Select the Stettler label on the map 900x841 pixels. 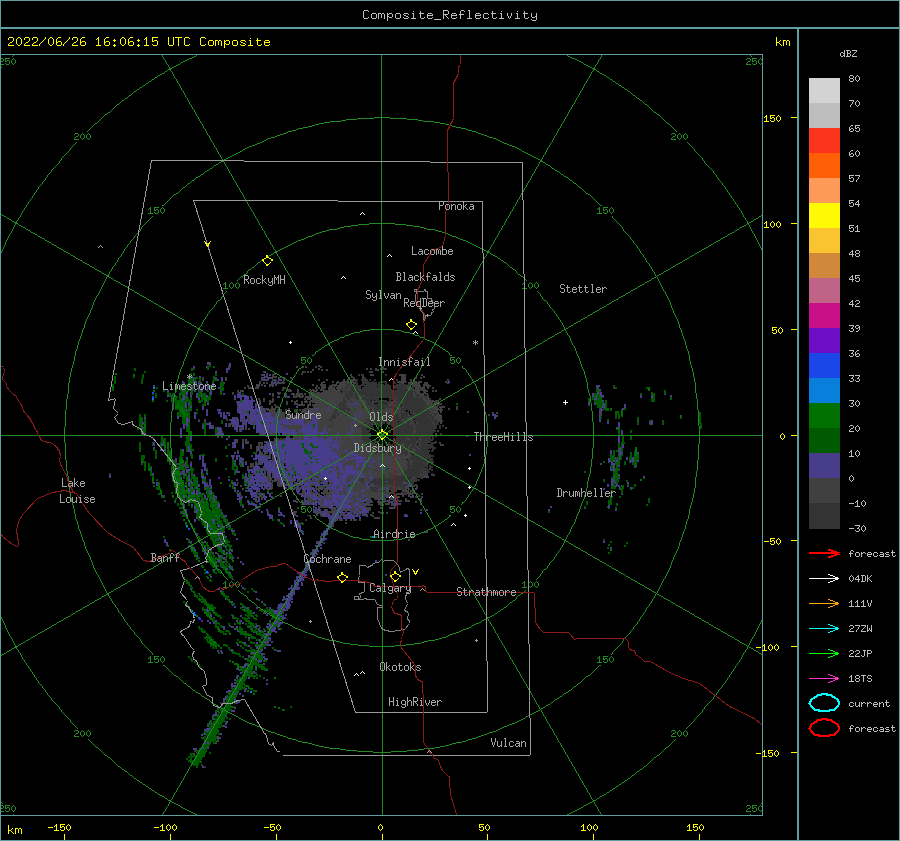click(x=583, y=289)
